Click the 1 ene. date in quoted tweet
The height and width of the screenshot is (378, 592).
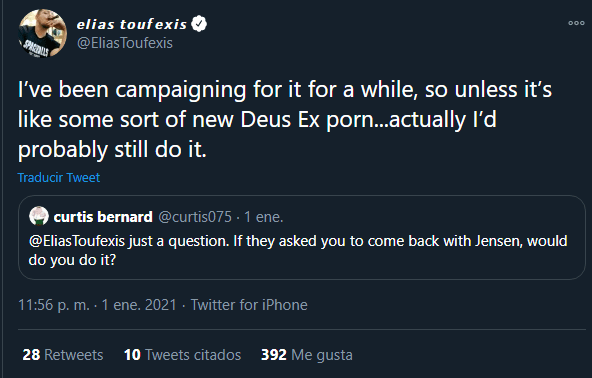tap(264, 217)
